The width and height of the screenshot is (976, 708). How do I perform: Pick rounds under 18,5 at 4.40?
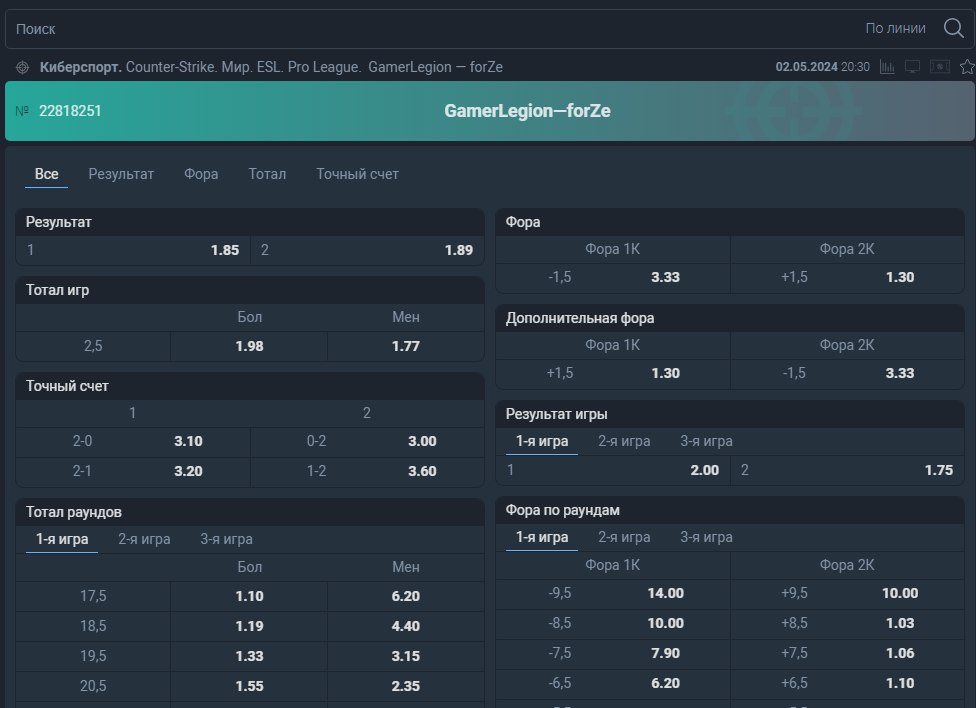406,626
